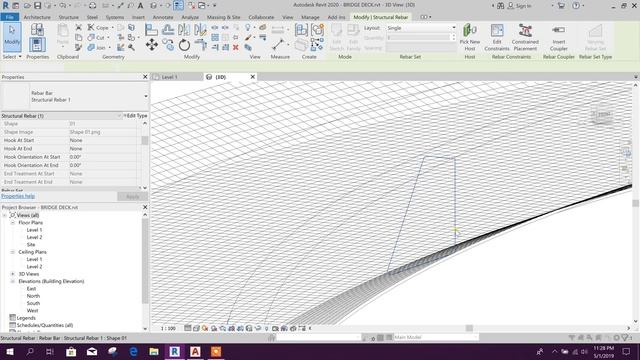
Task: Close the Project Browser panel
Action: point(145,207)
